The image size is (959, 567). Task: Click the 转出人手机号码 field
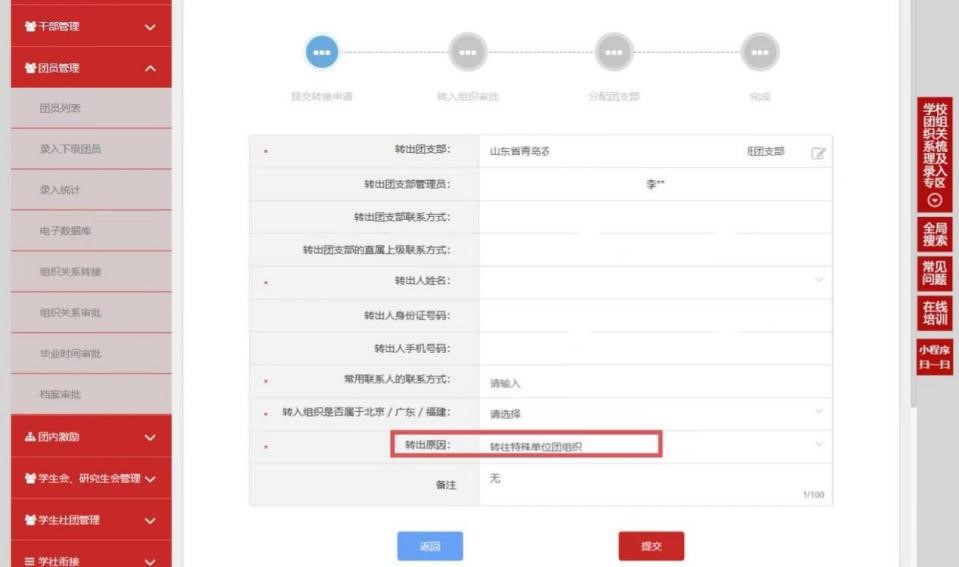pyautogui.click(x=655, y=349)
